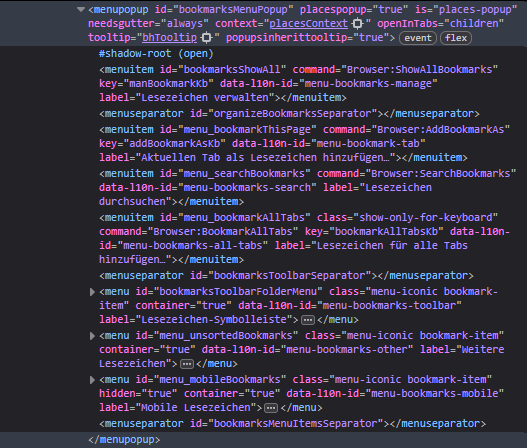This screenshot has height=448, width=527.
Task: Click command value "Browser:SearchBookmarks"
Action: point(441,174)
